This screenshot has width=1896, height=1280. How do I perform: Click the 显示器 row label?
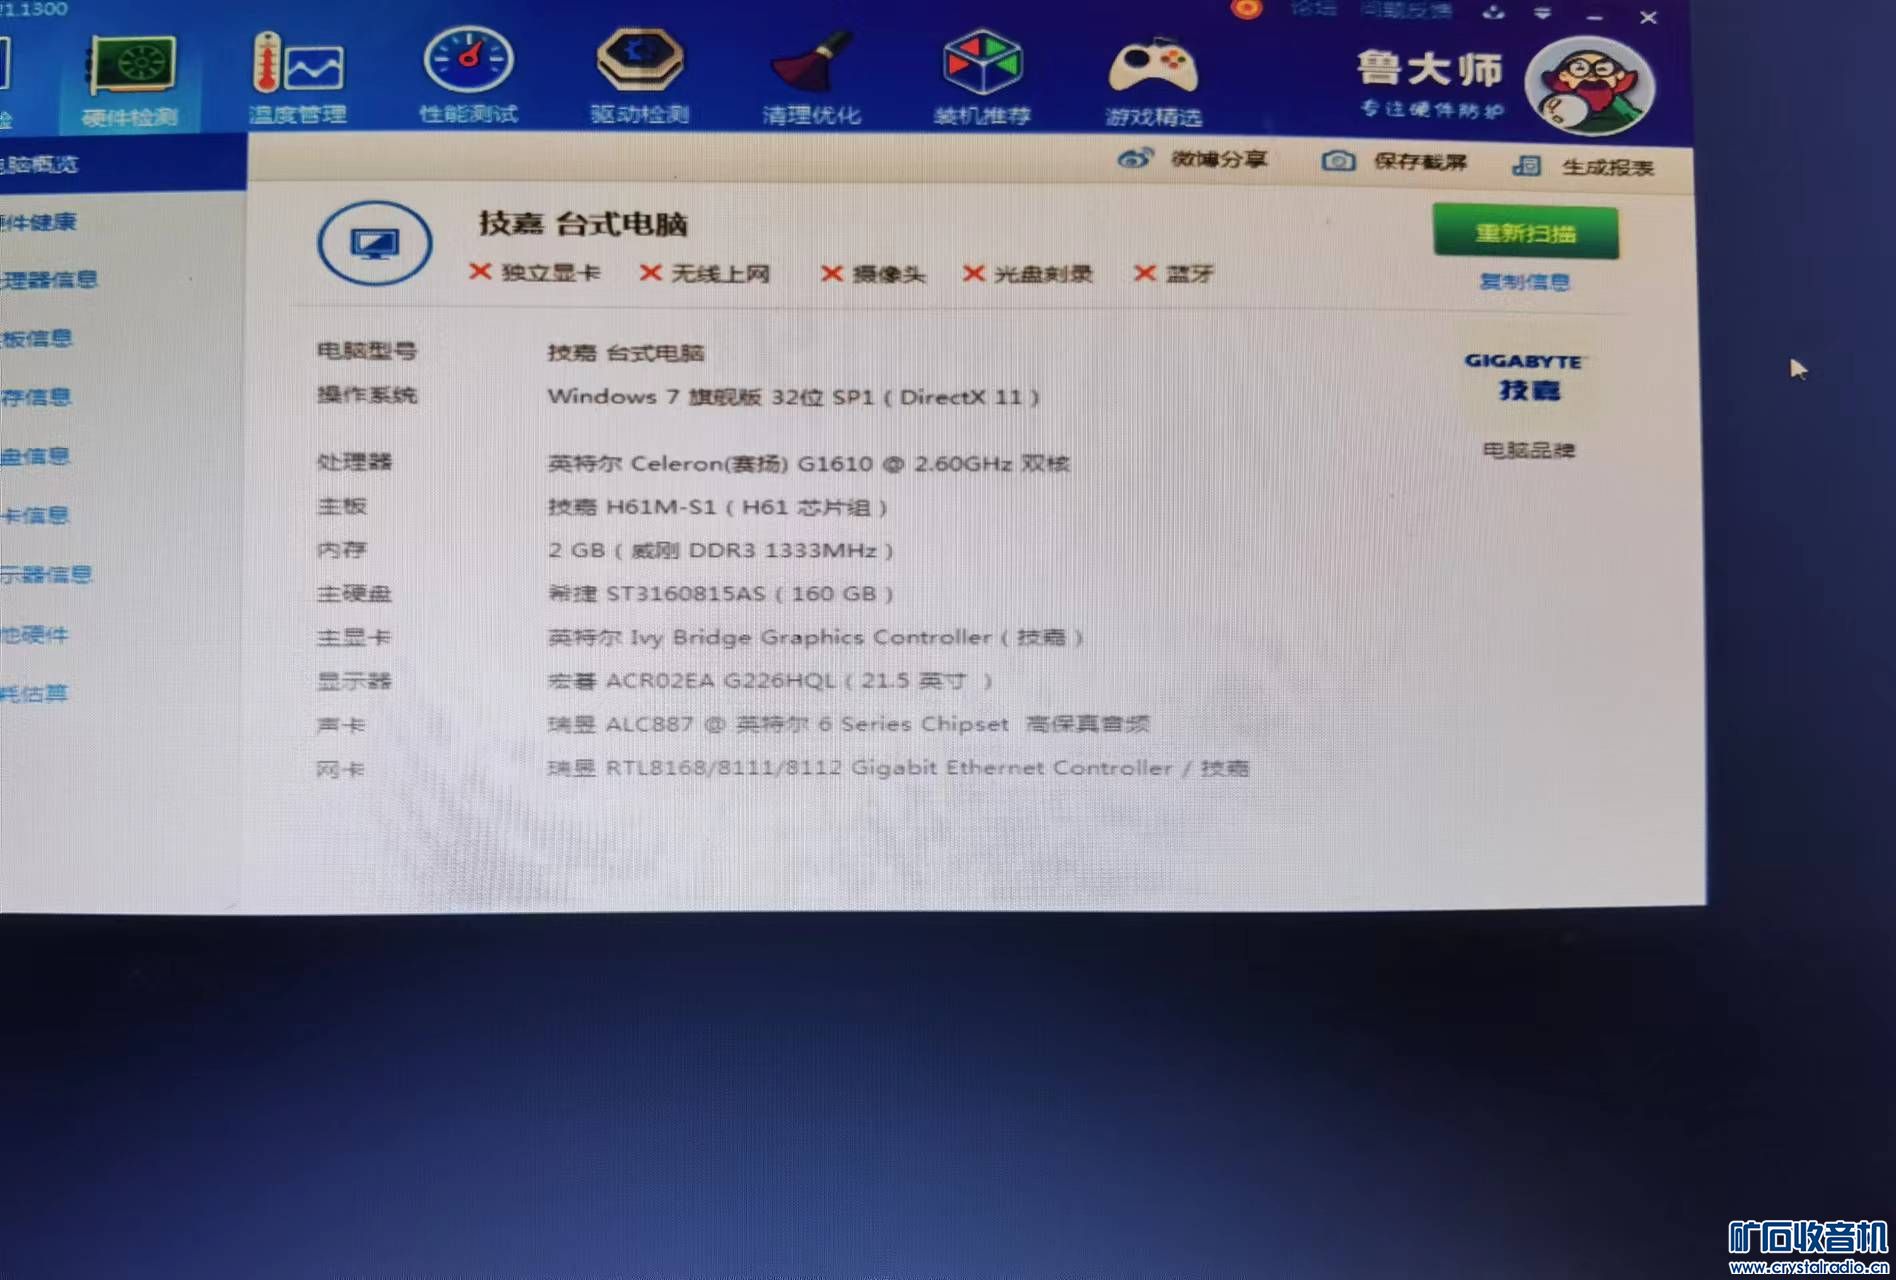click(354, 681)
